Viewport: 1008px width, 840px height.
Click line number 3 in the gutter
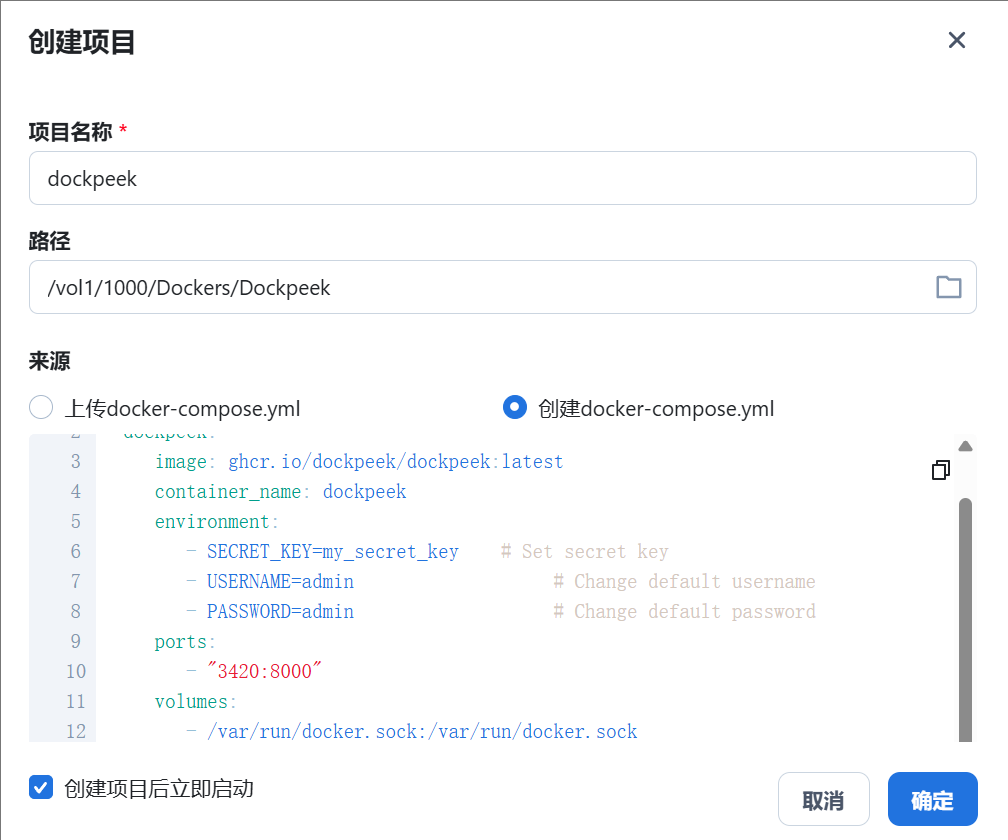76,461
